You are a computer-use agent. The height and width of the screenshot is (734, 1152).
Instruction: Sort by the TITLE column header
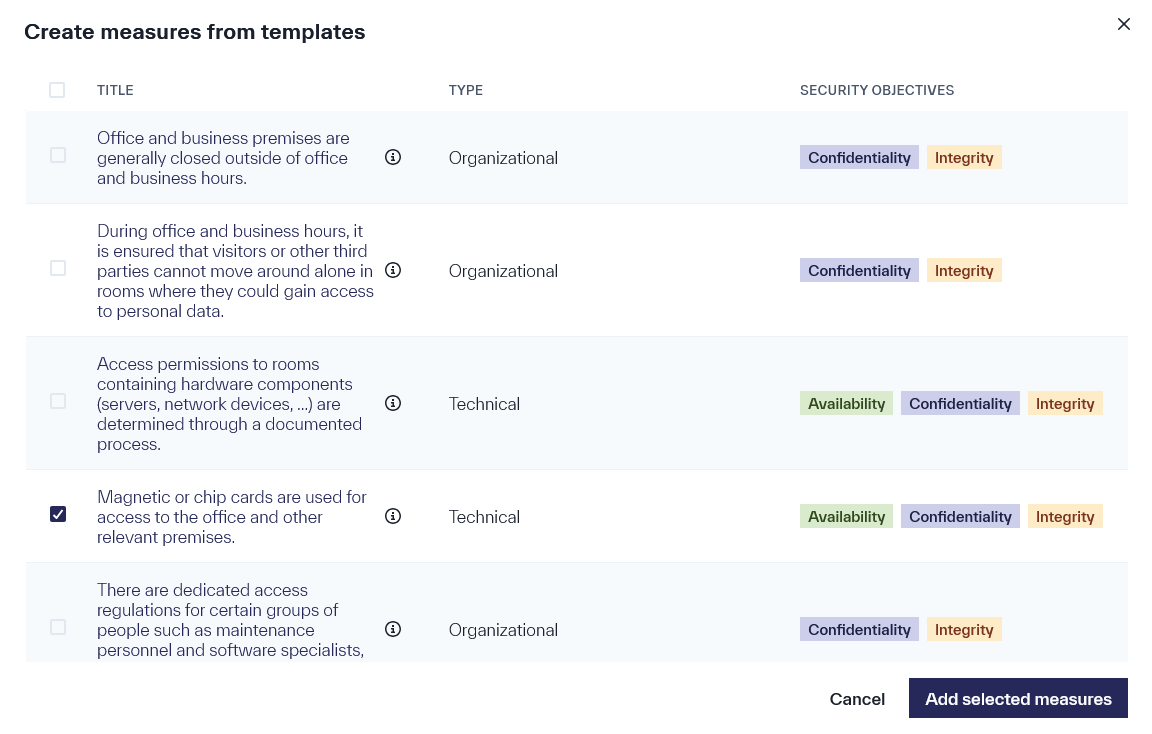[115, 90]
